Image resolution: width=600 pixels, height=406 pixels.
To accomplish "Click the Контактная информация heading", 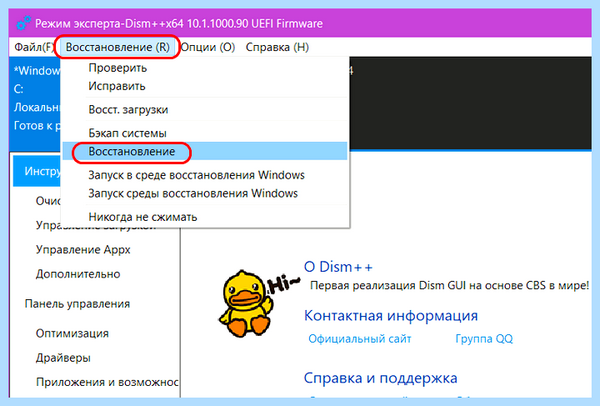I will pyautogui.click(x=391, y=316).
